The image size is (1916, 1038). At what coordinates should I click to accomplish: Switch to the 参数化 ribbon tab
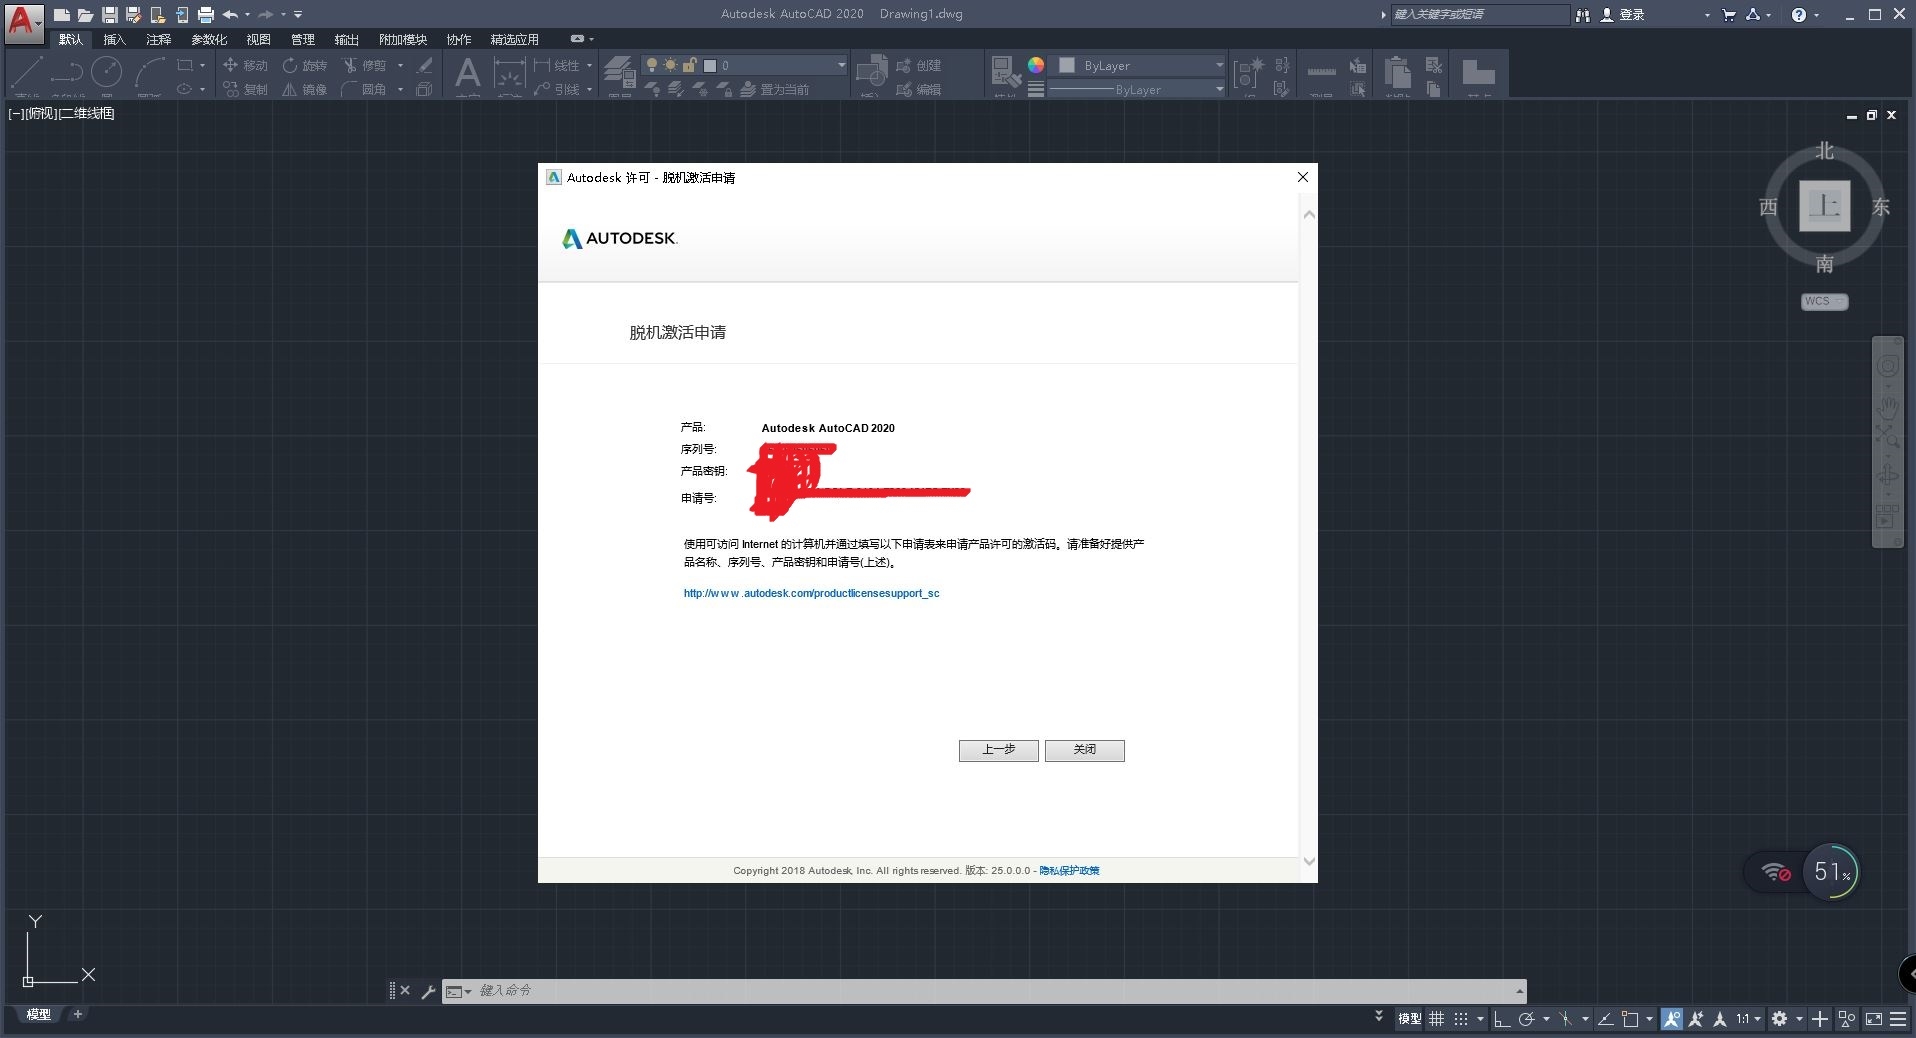(209, 39)
